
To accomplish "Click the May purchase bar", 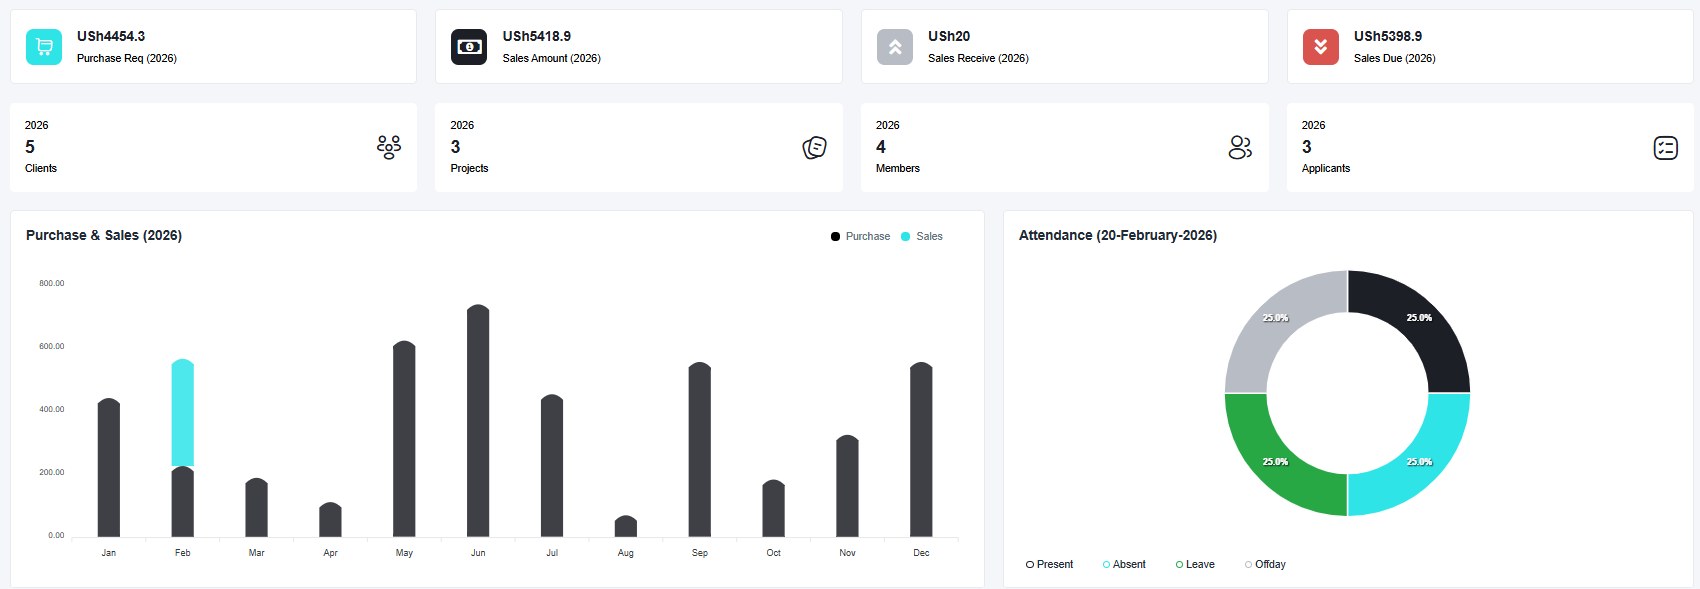I will pos(404,439).
